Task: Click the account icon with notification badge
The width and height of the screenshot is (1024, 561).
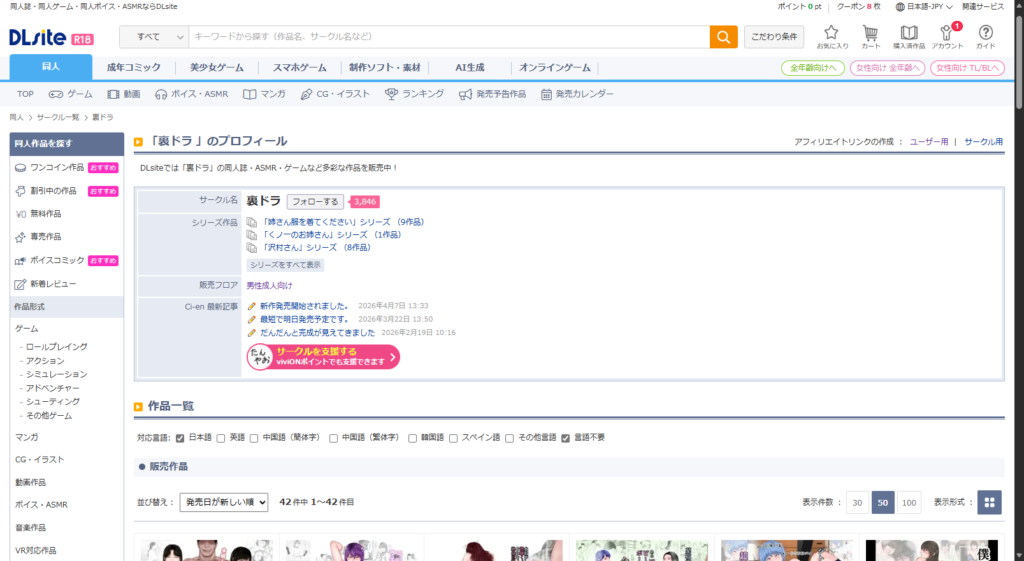Action: [946, 33]
